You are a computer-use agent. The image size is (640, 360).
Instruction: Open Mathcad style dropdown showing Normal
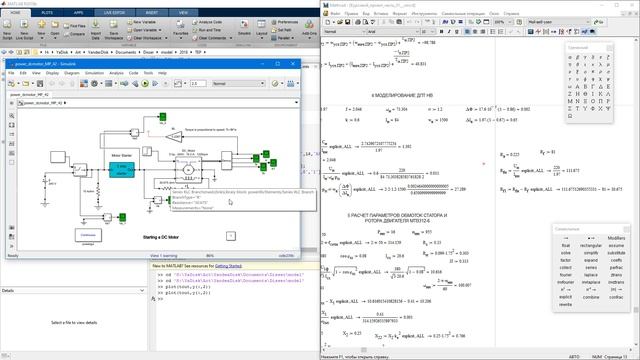point(344,31)
